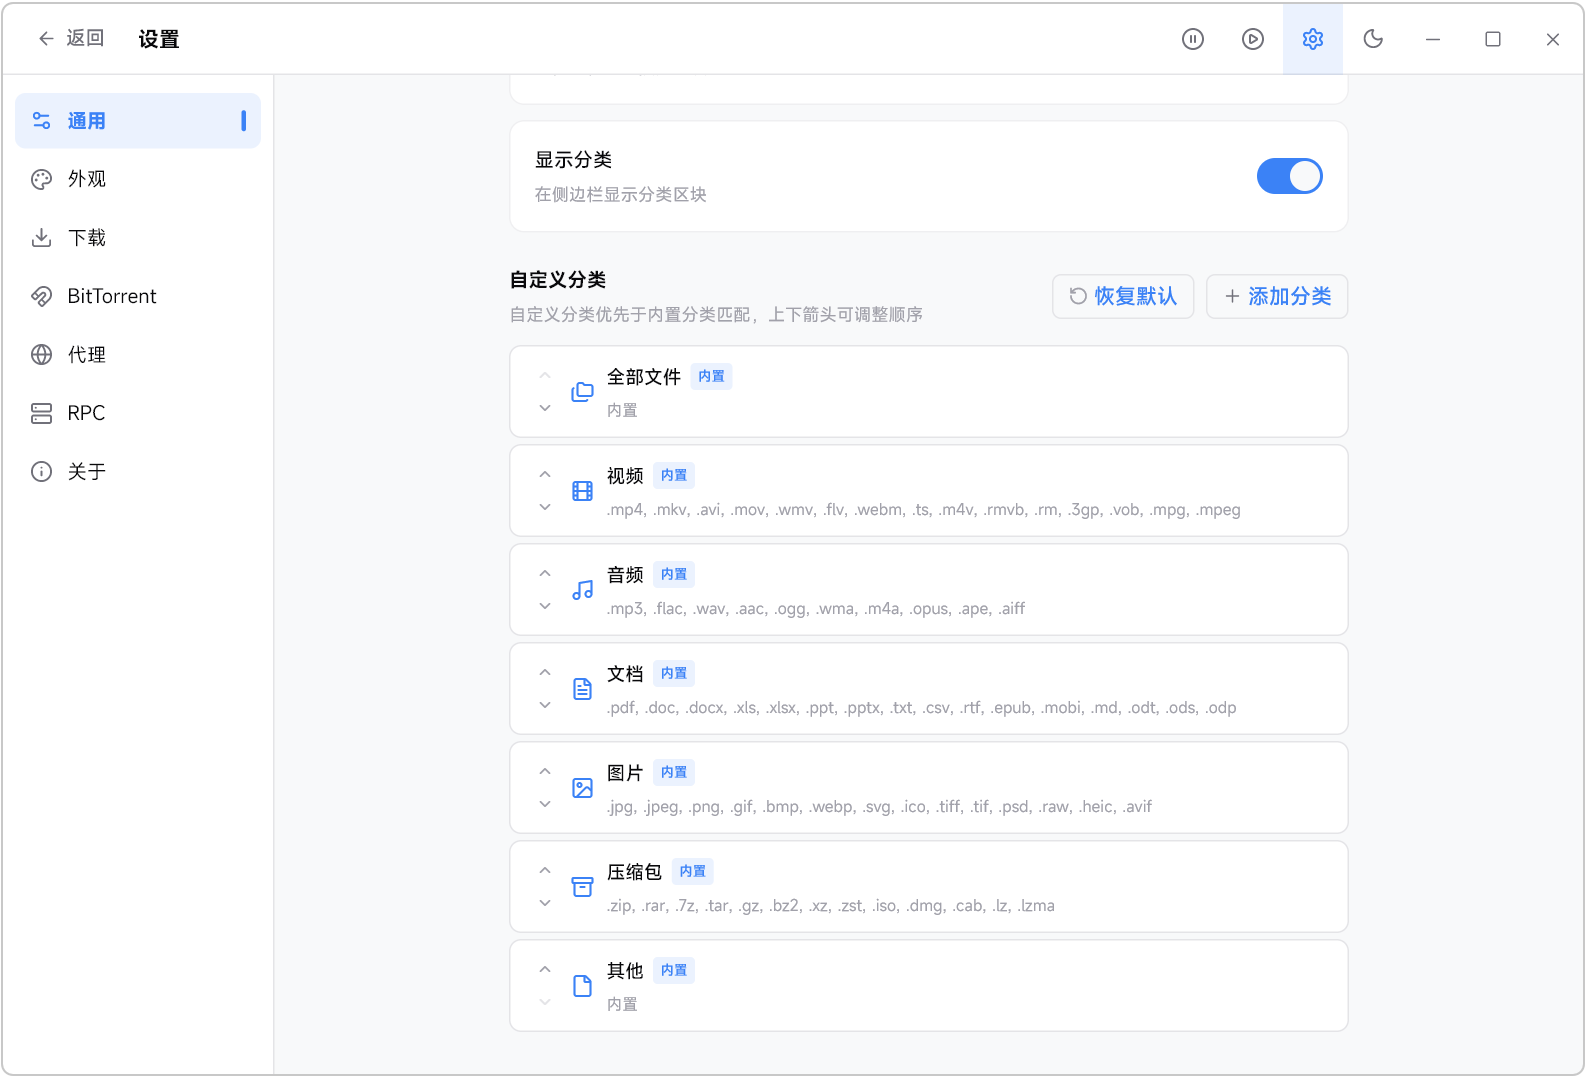This screenshot has height=1078, width=1587.
Task: Select the 压缩包 category name
Action: tap(634, 872)
